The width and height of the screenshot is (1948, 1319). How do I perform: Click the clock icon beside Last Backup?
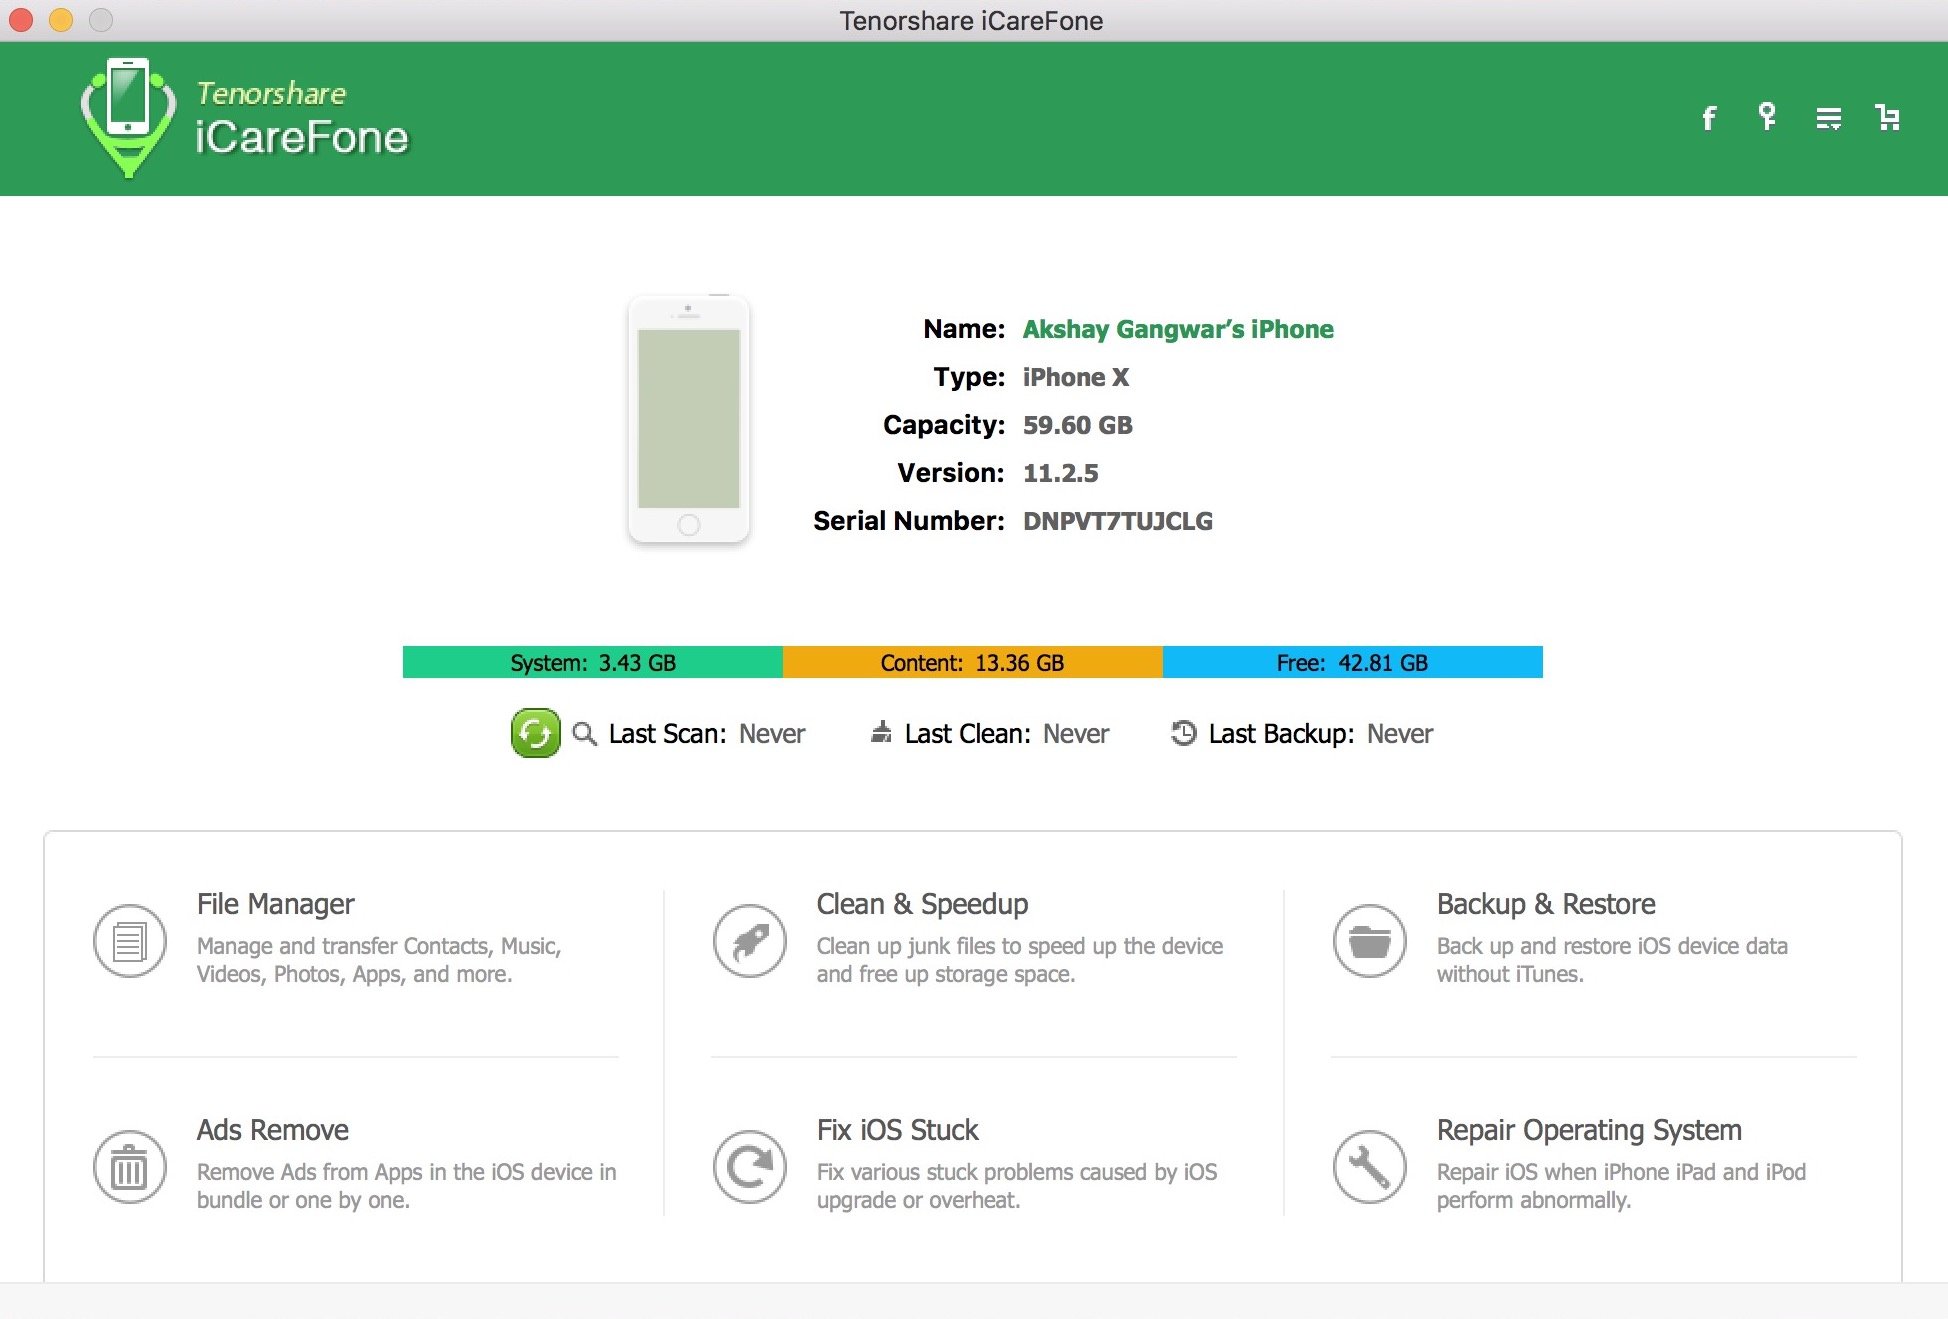[1184, 733]
